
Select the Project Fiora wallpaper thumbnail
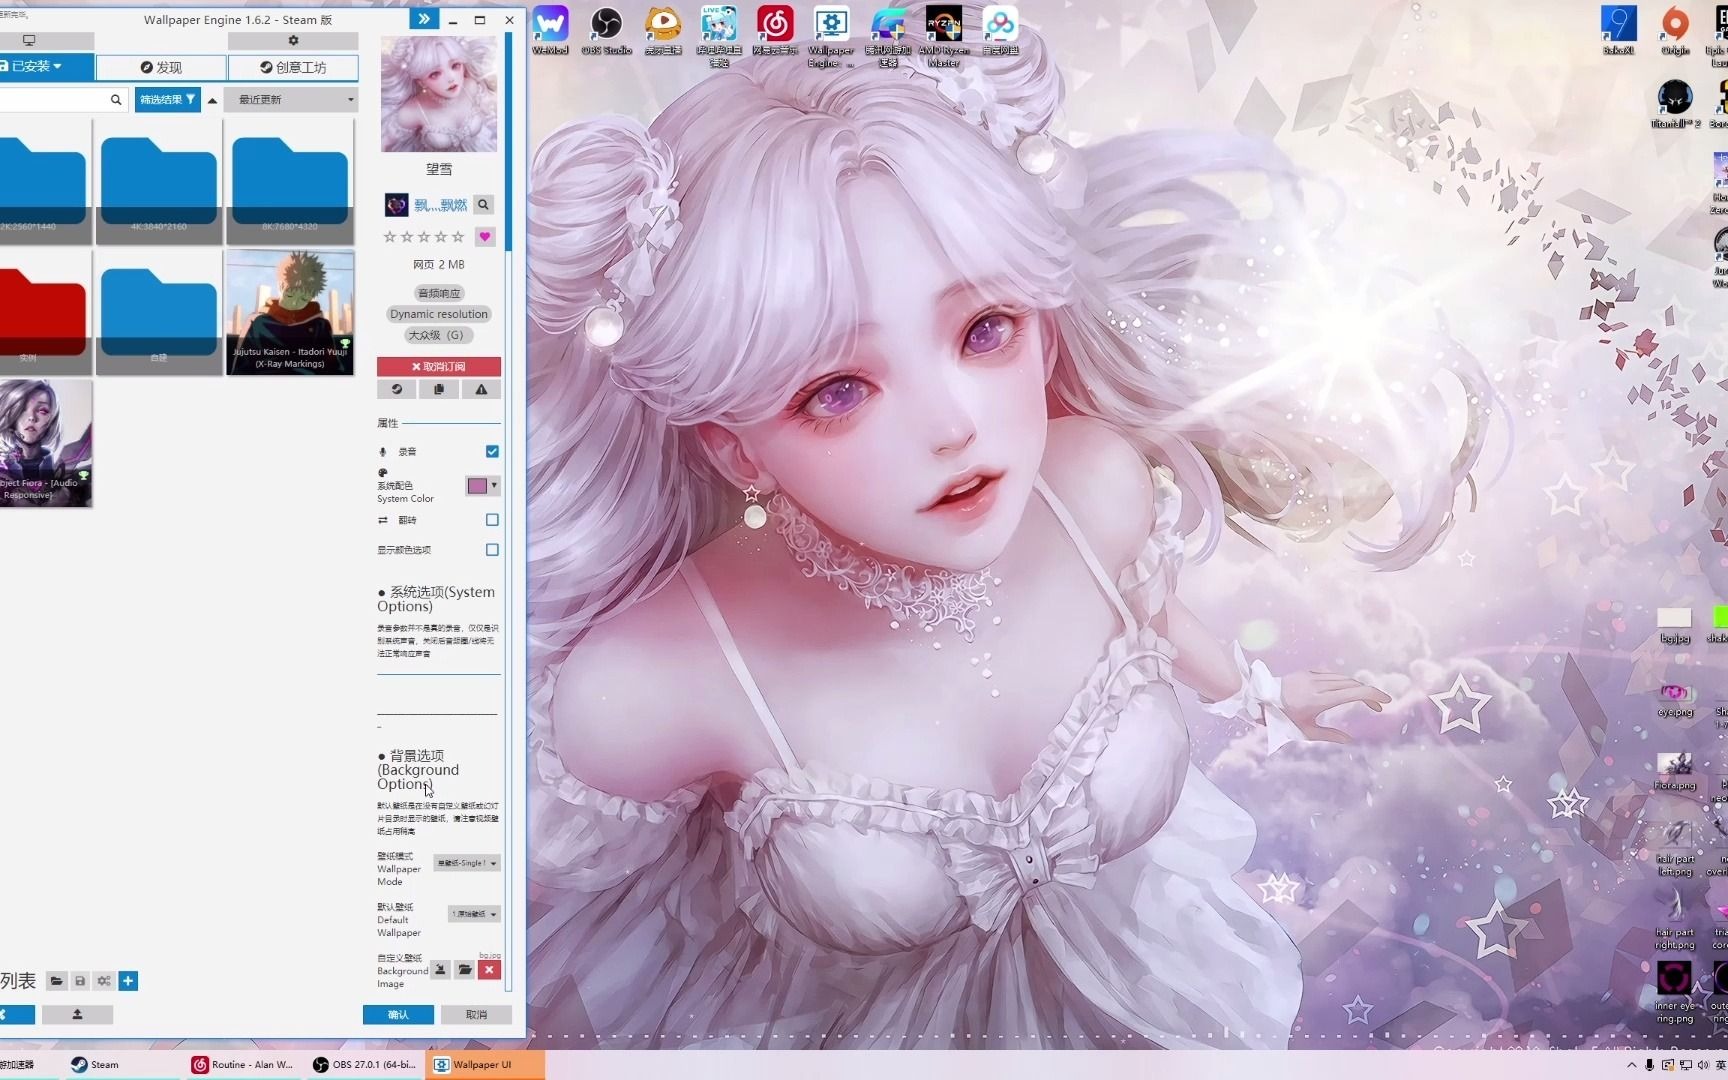click(x=46, y=444)
